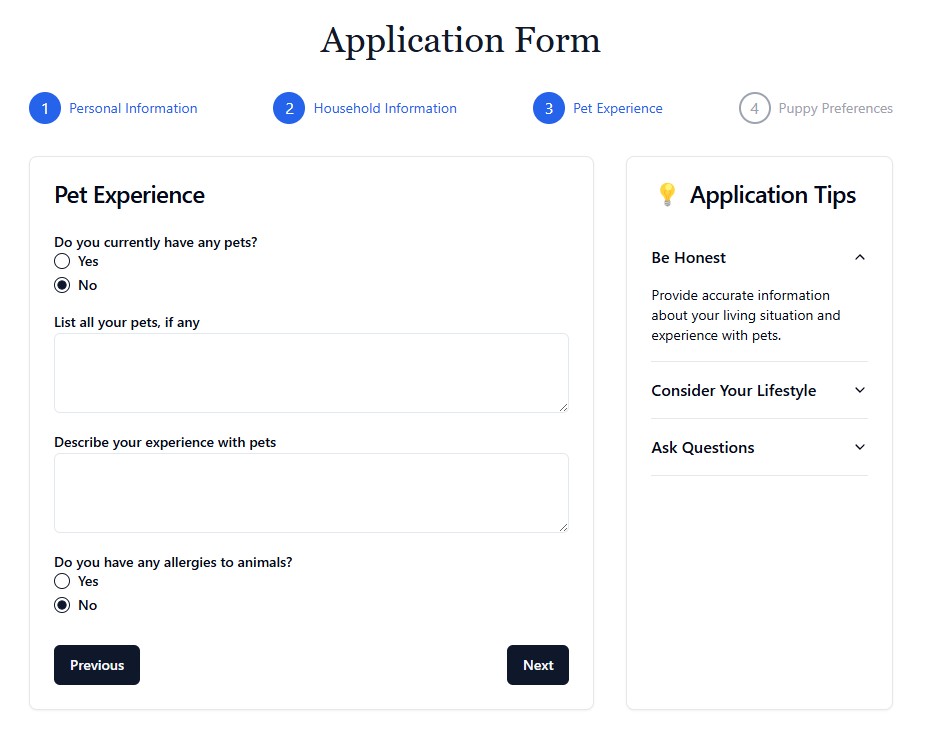Jump to the Puppy Preferences step
927x729 pixels.
(x=835, y=109)
